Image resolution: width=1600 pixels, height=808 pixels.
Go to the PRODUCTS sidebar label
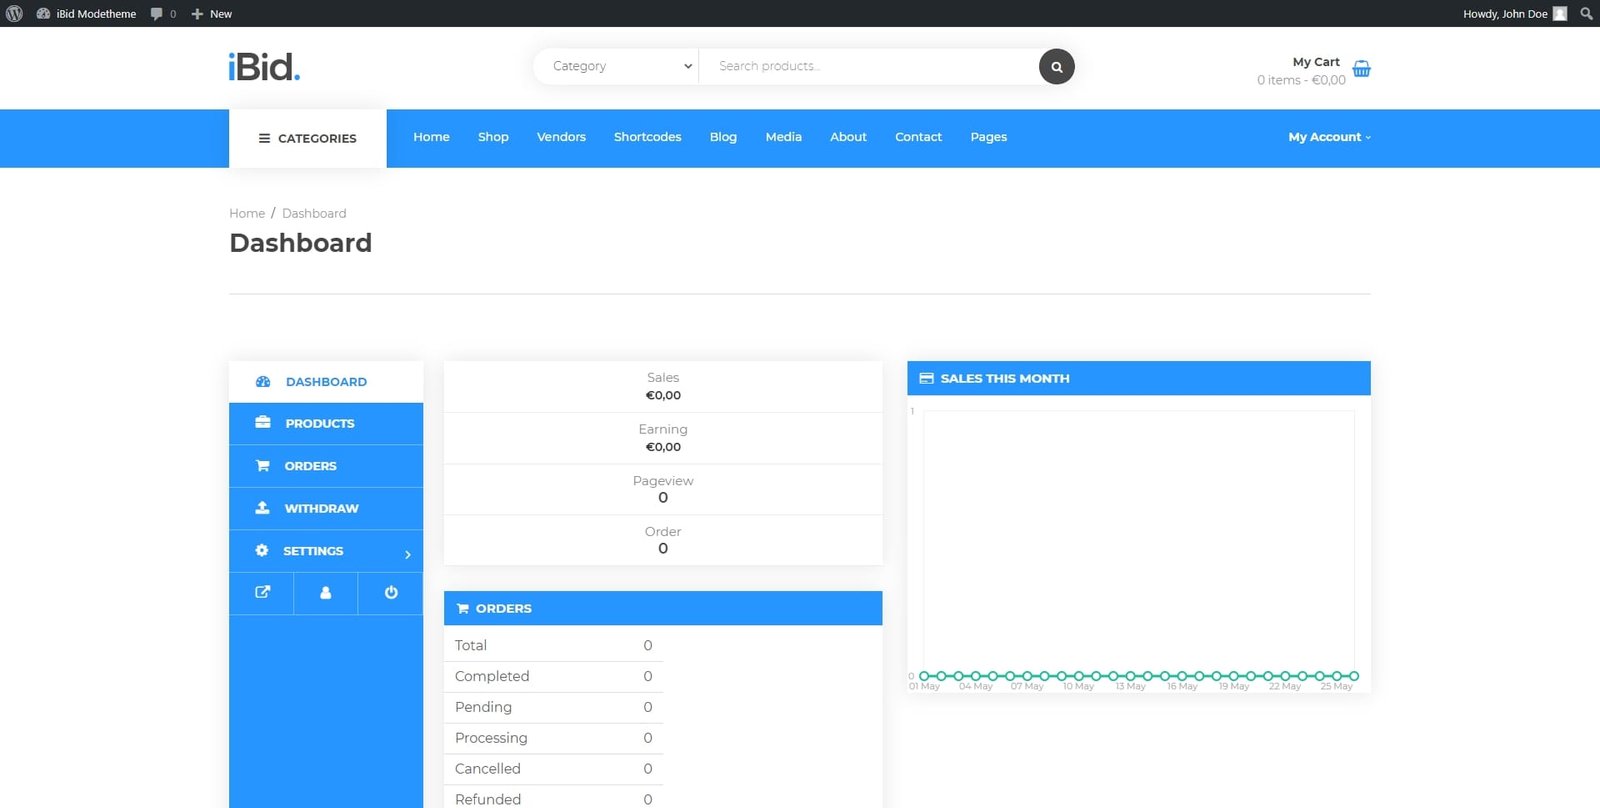tap(320, 424)
